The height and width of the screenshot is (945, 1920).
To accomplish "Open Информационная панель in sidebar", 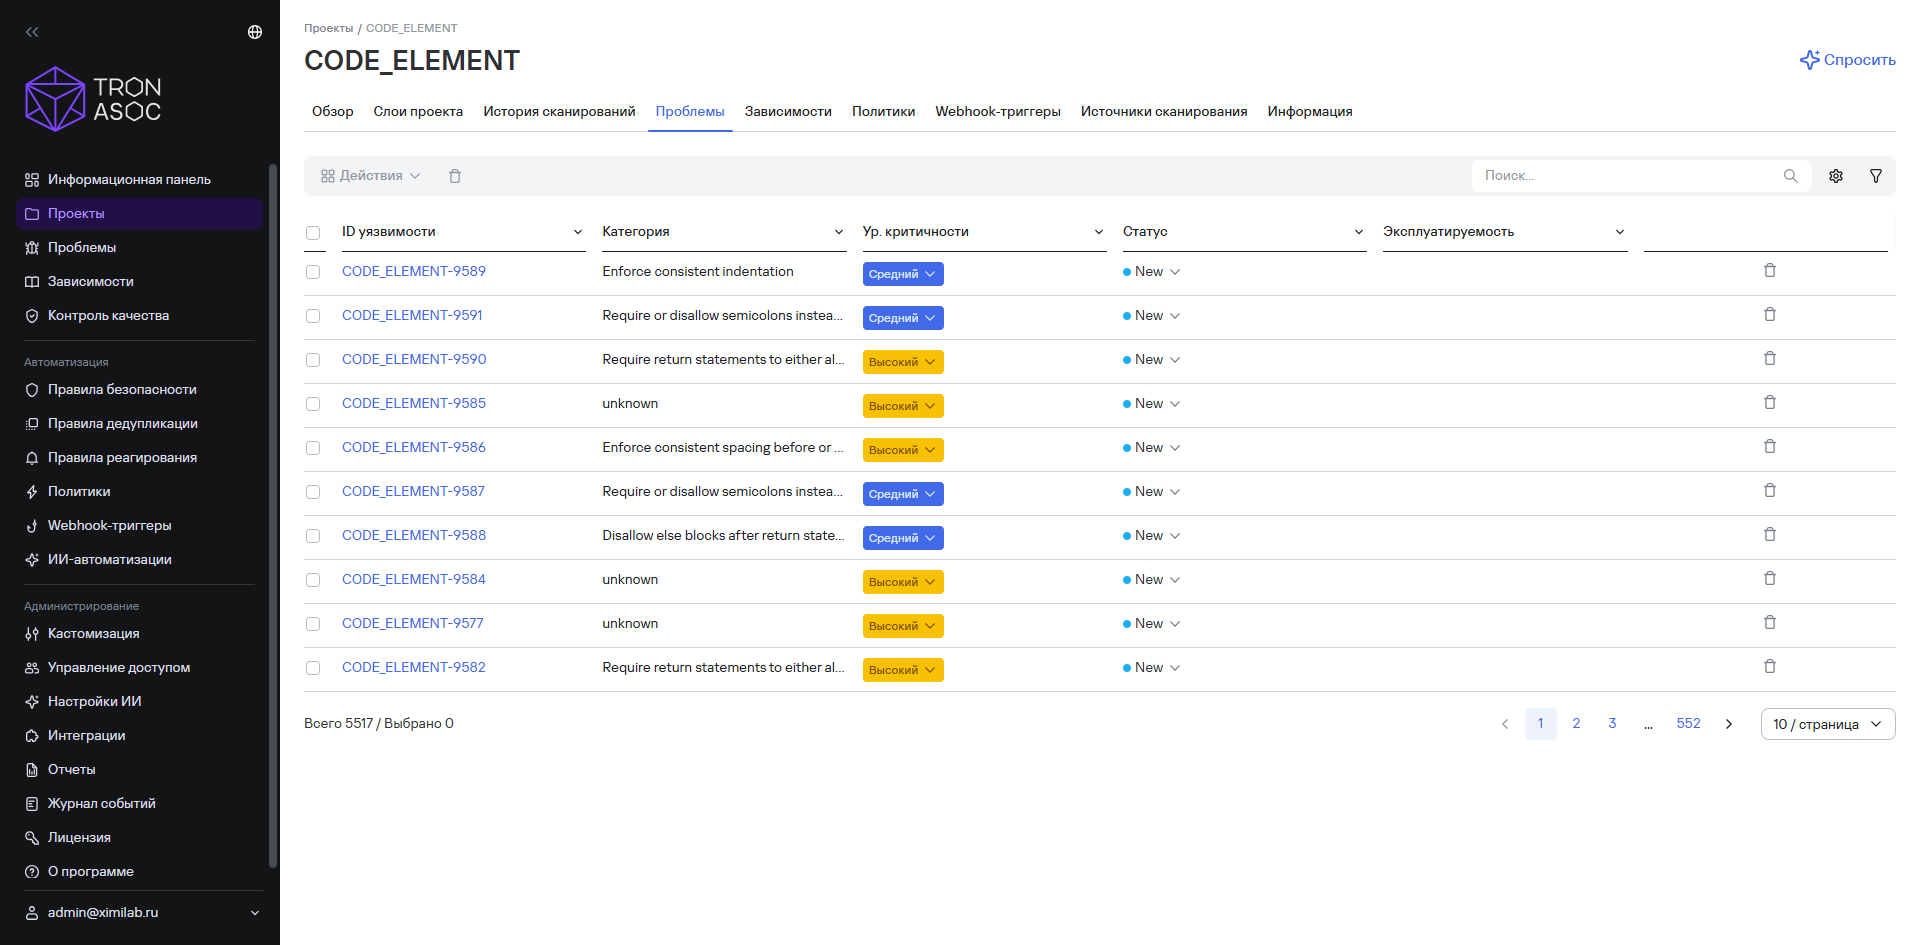I will 139,180.
